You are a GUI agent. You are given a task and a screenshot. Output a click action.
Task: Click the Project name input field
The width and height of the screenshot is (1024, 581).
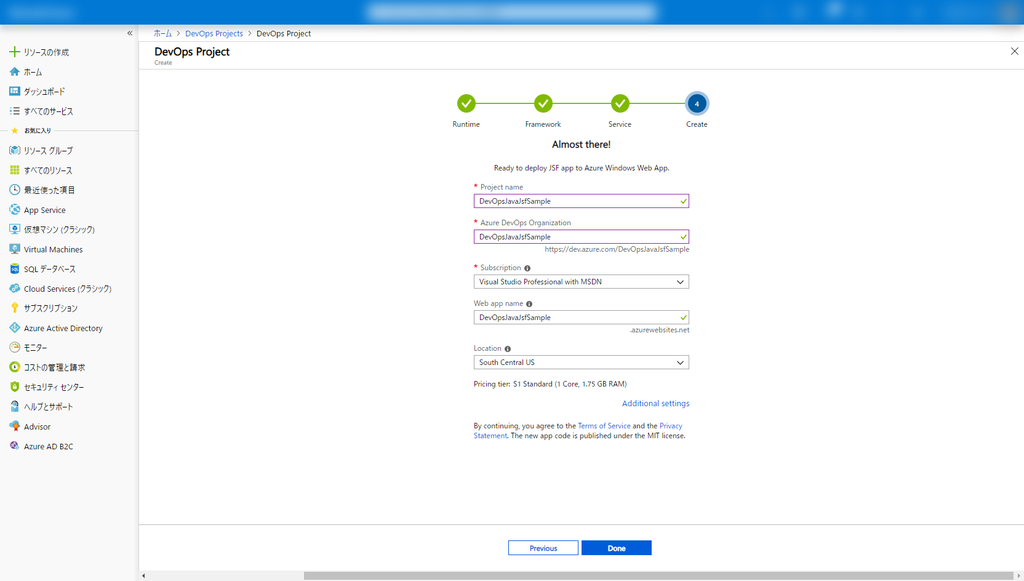[x=581, y=201]
